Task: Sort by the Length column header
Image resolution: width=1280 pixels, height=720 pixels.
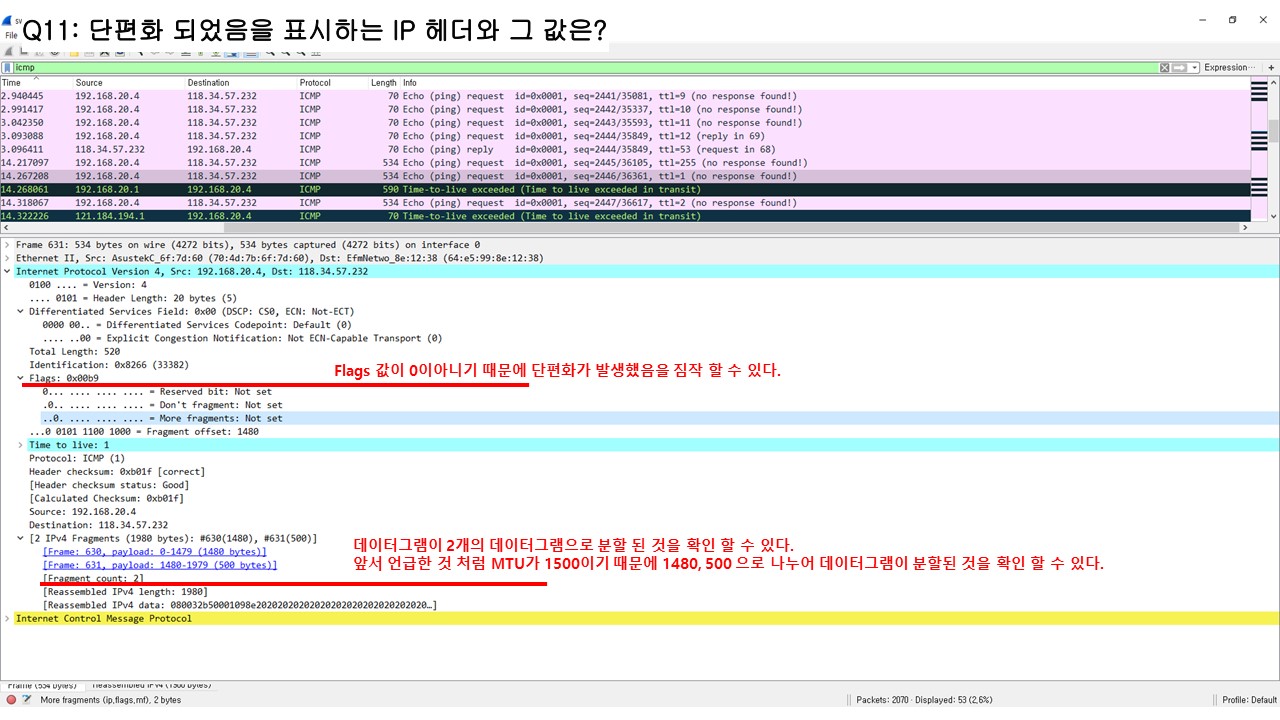Action: coord(384,83)
